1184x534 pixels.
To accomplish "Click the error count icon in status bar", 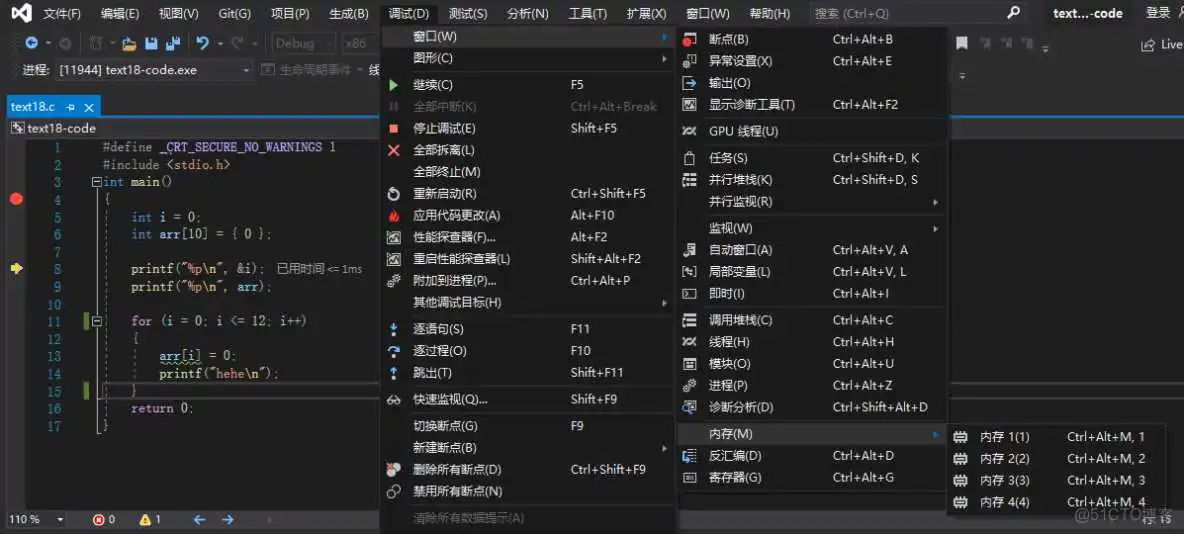I will coord(99,520).
